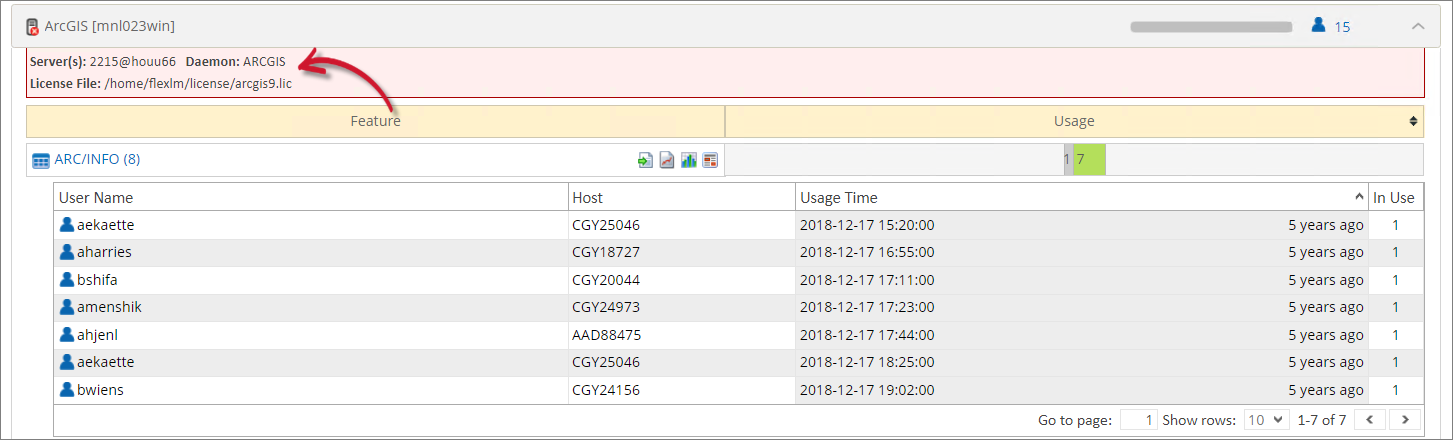
Task: Click the ArcGIS usage progress bar in header
Action: click(x=1212, y=26)
